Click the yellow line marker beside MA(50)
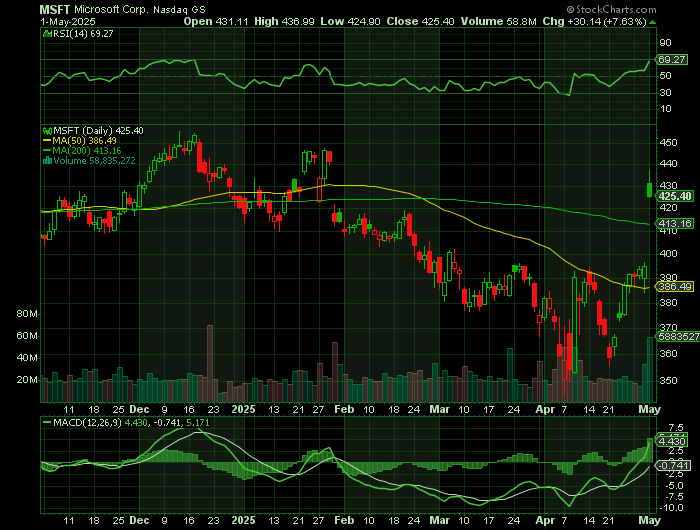Screen dimensions: 700x530 [47, 141]
